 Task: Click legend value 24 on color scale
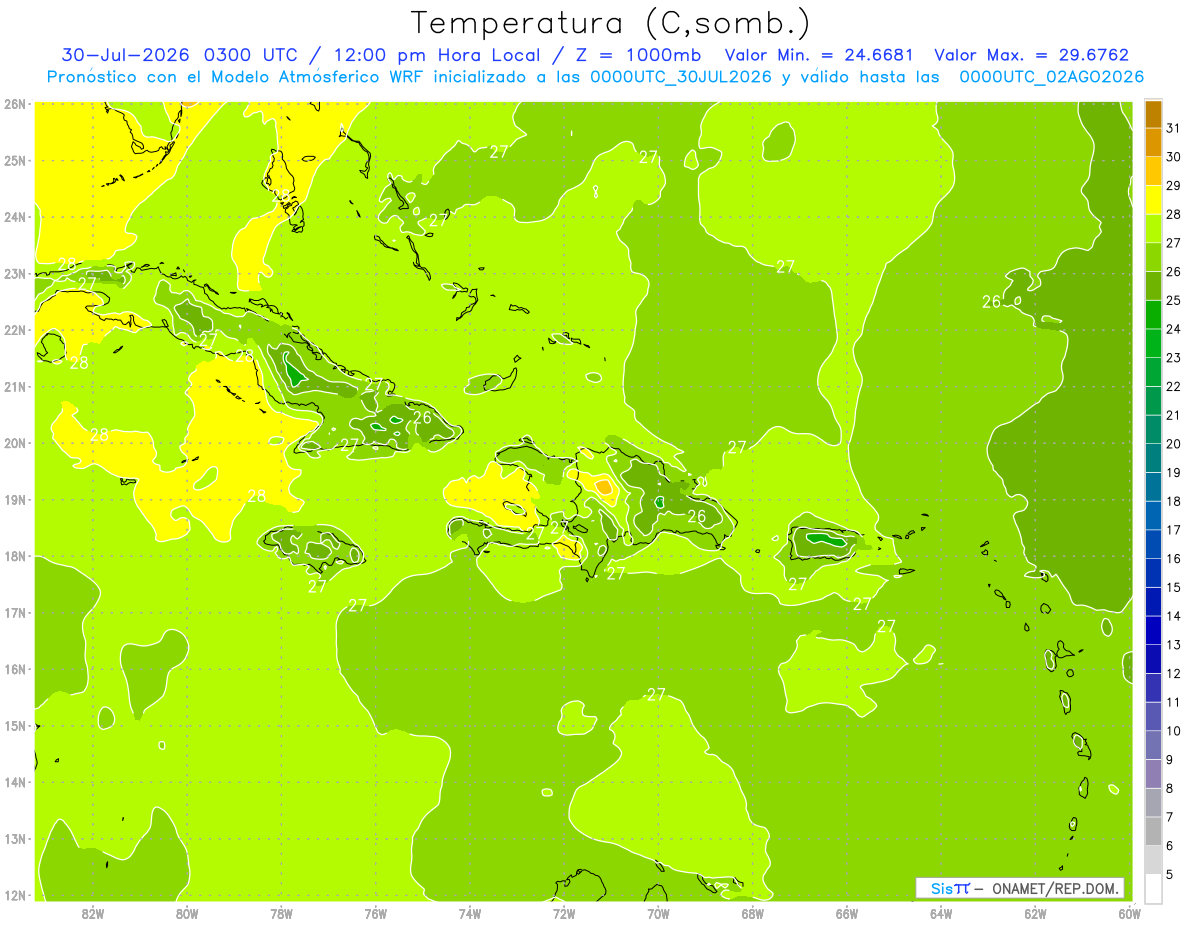pyautogui.click(x=1174, y=329)
